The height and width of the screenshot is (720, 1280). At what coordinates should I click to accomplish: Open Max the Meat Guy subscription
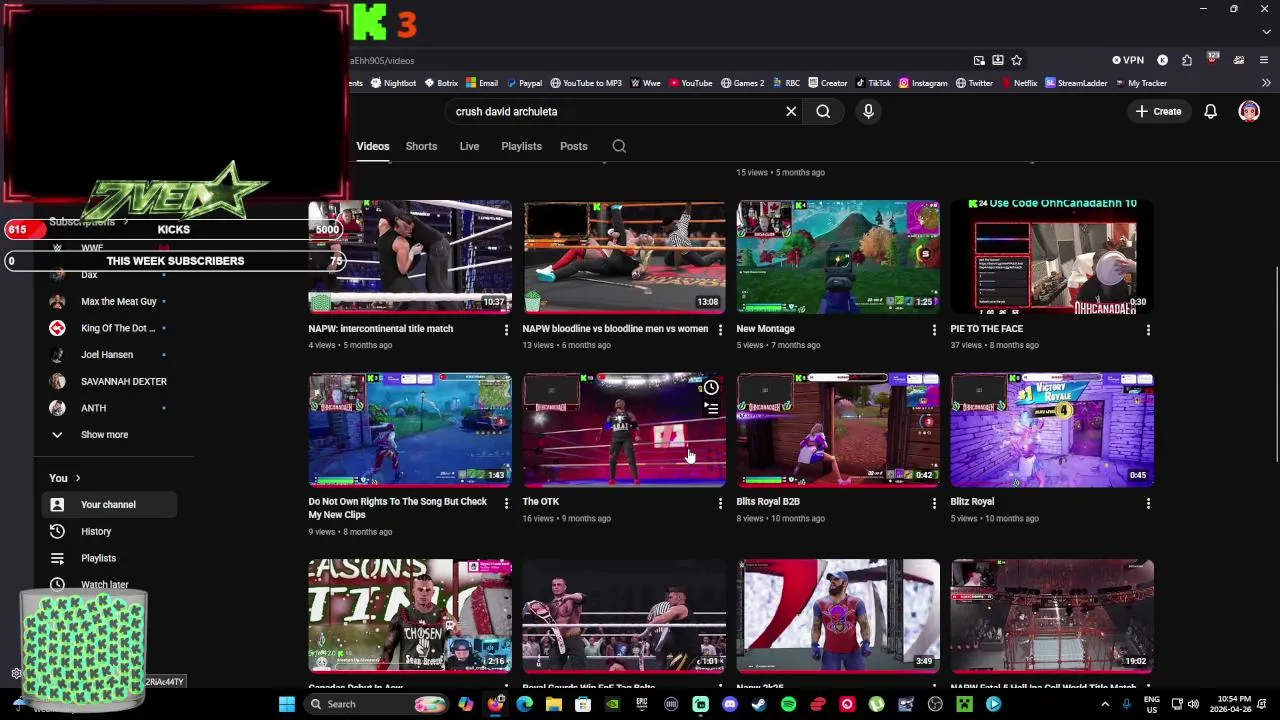[x=118, y=301]
